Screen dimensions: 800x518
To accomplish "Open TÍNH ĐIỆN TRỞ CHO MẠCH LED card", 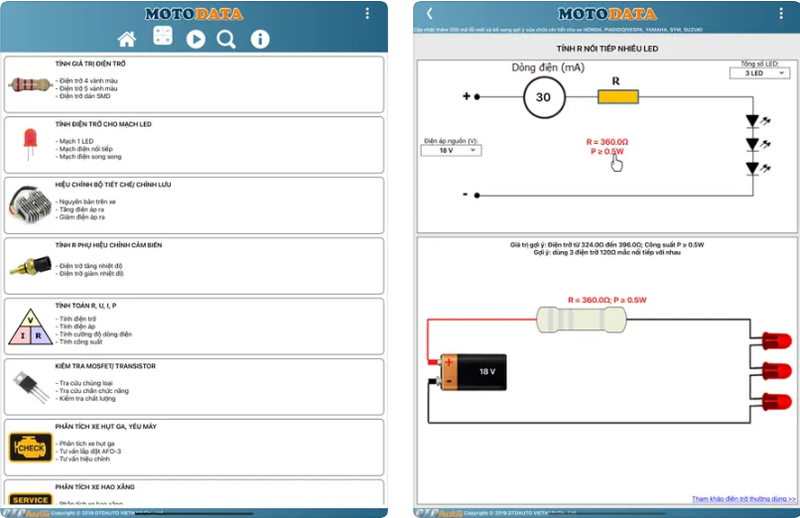I will click(194, 145).
